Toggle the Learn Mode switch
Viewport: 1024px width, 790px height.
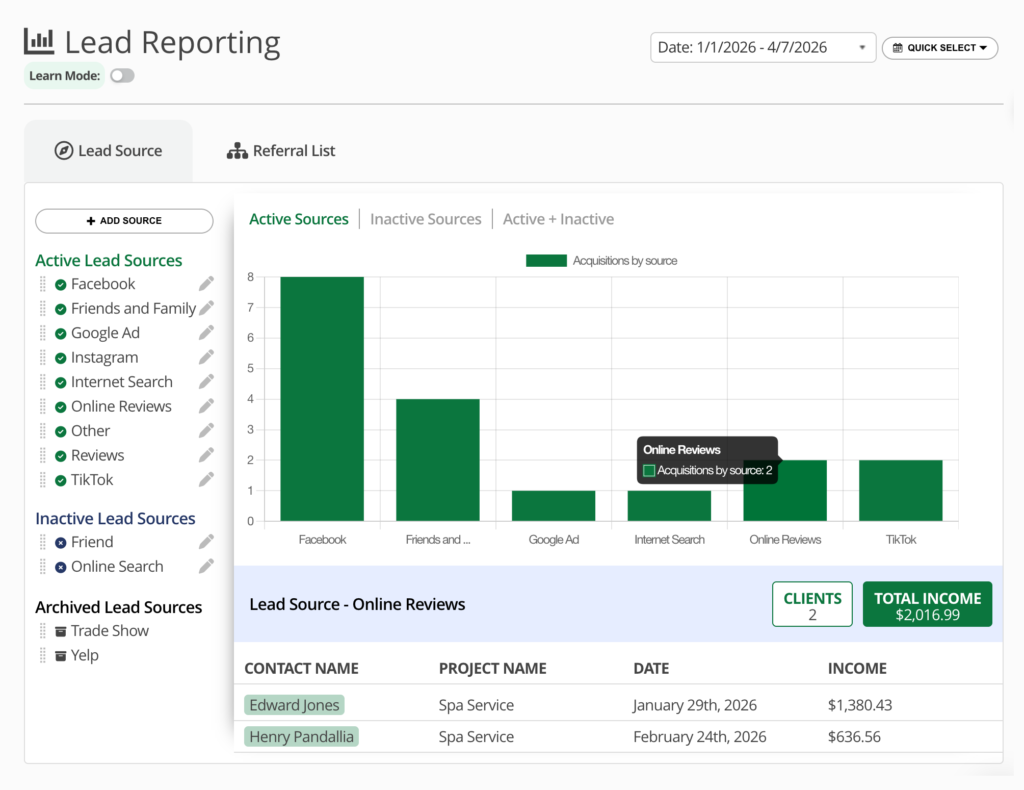pos(122,76)
